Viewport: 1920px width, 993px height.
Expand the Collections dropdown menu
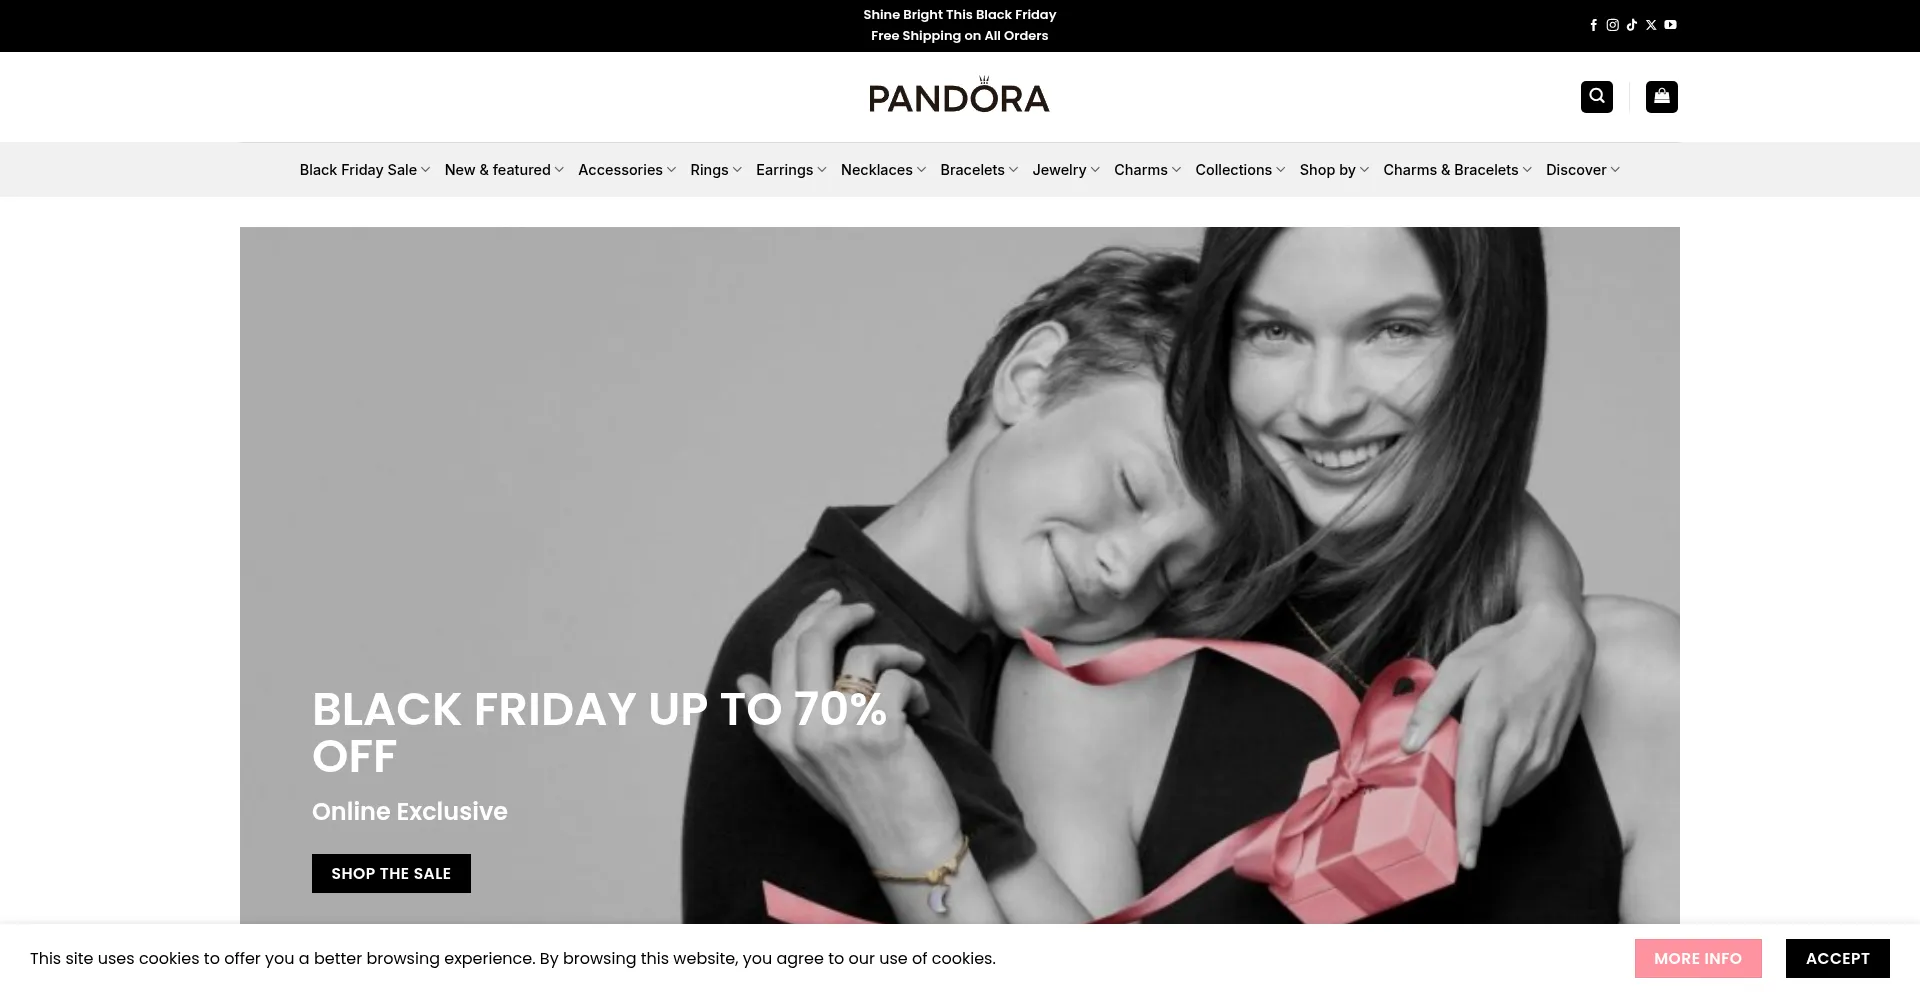[x=1240, y=170]
